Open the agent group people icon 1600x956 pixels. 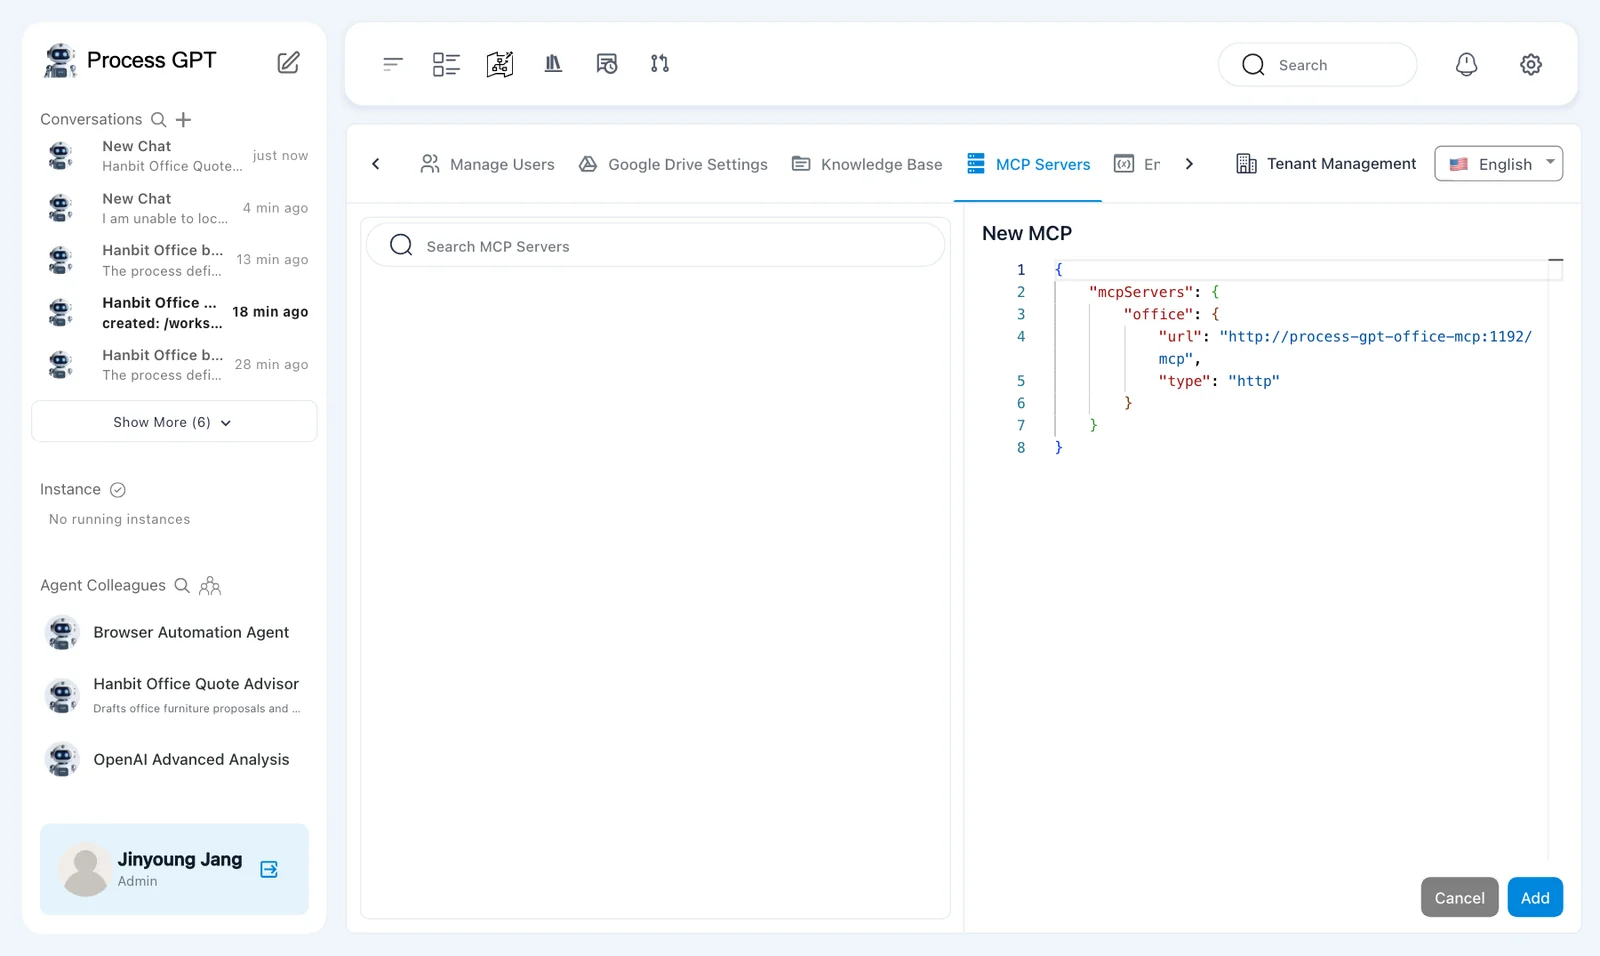coord(210,586)
